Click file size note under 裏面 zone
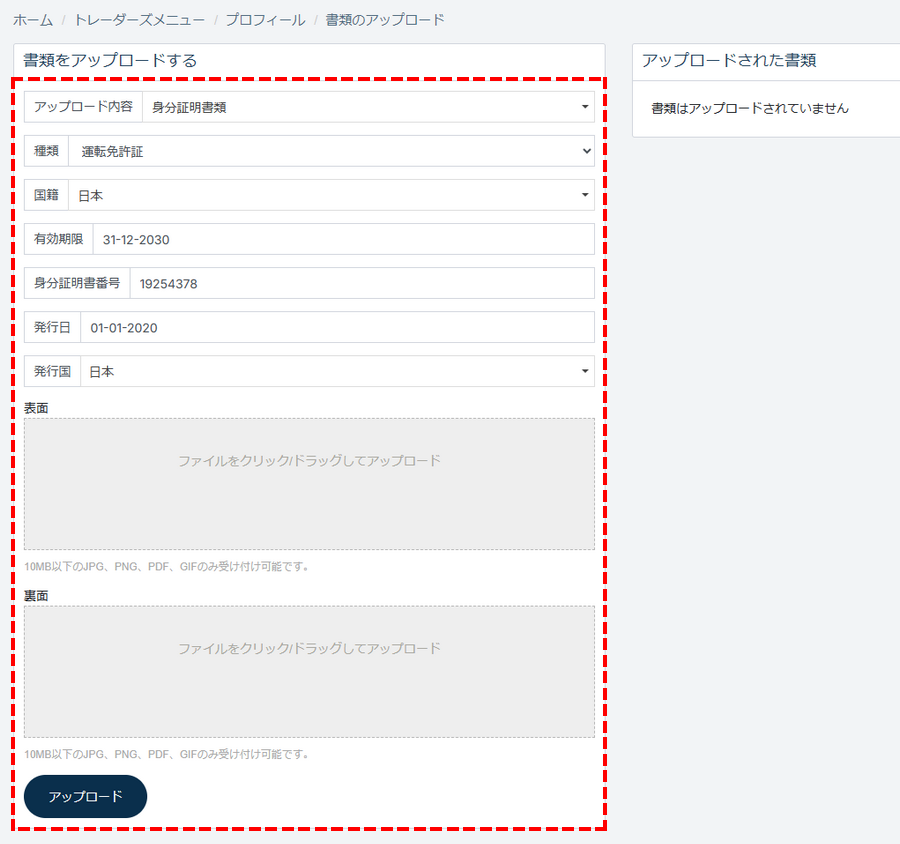The image size is (900, 844). tap(166, 754)
